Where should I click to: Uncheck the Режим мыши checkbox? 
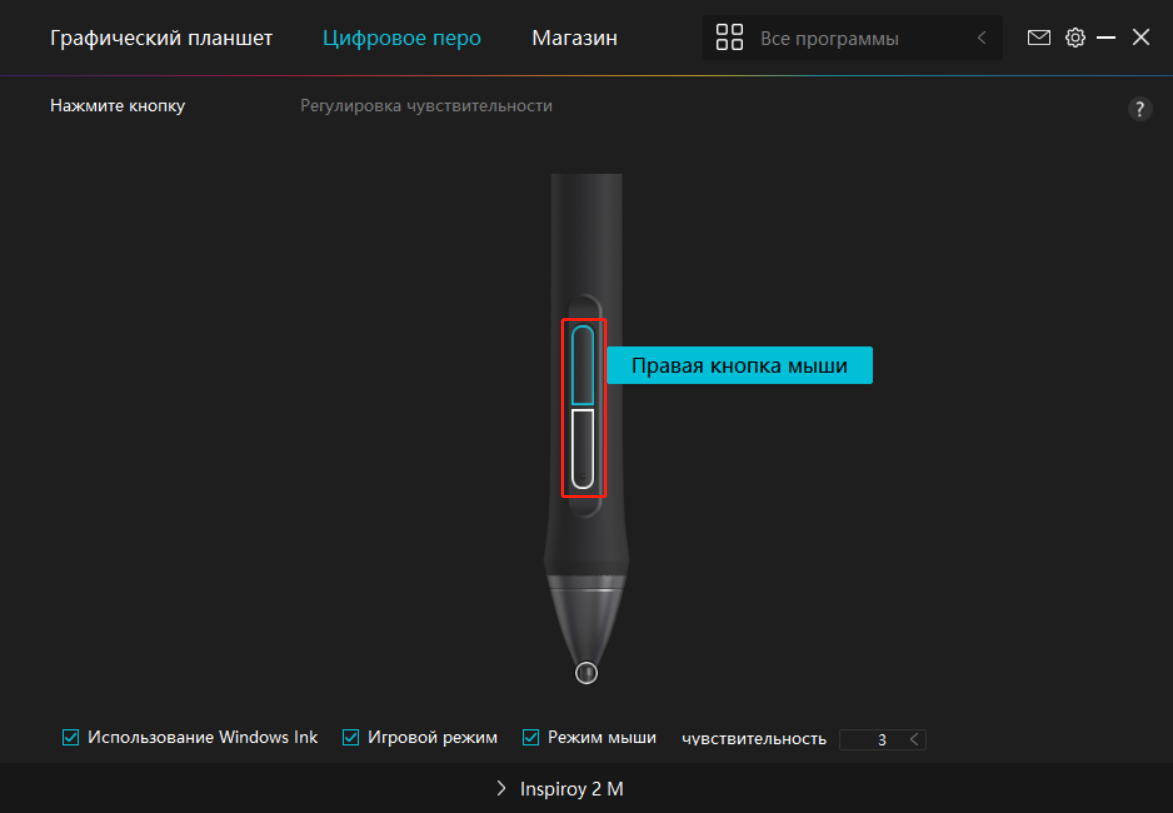531,738
